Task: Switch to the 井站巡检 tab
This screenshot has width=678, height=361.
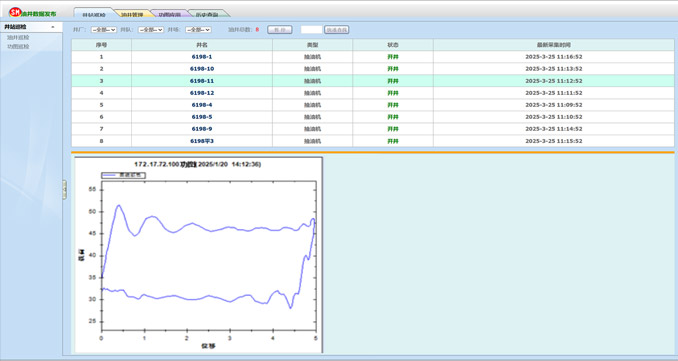Action: 94,14
